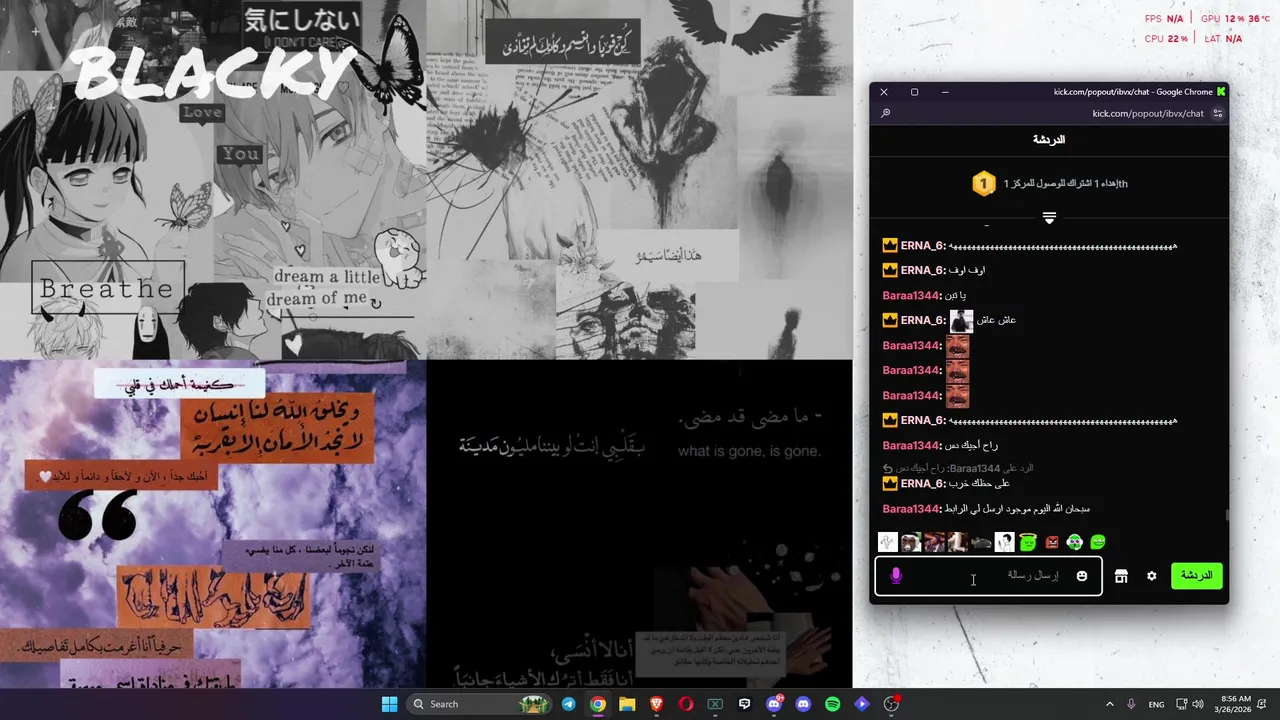Image resolution: width=1280 pixels, height=720 pixels.
Task: Open OBS Studio from the taskbar
Action: (891, 704)
